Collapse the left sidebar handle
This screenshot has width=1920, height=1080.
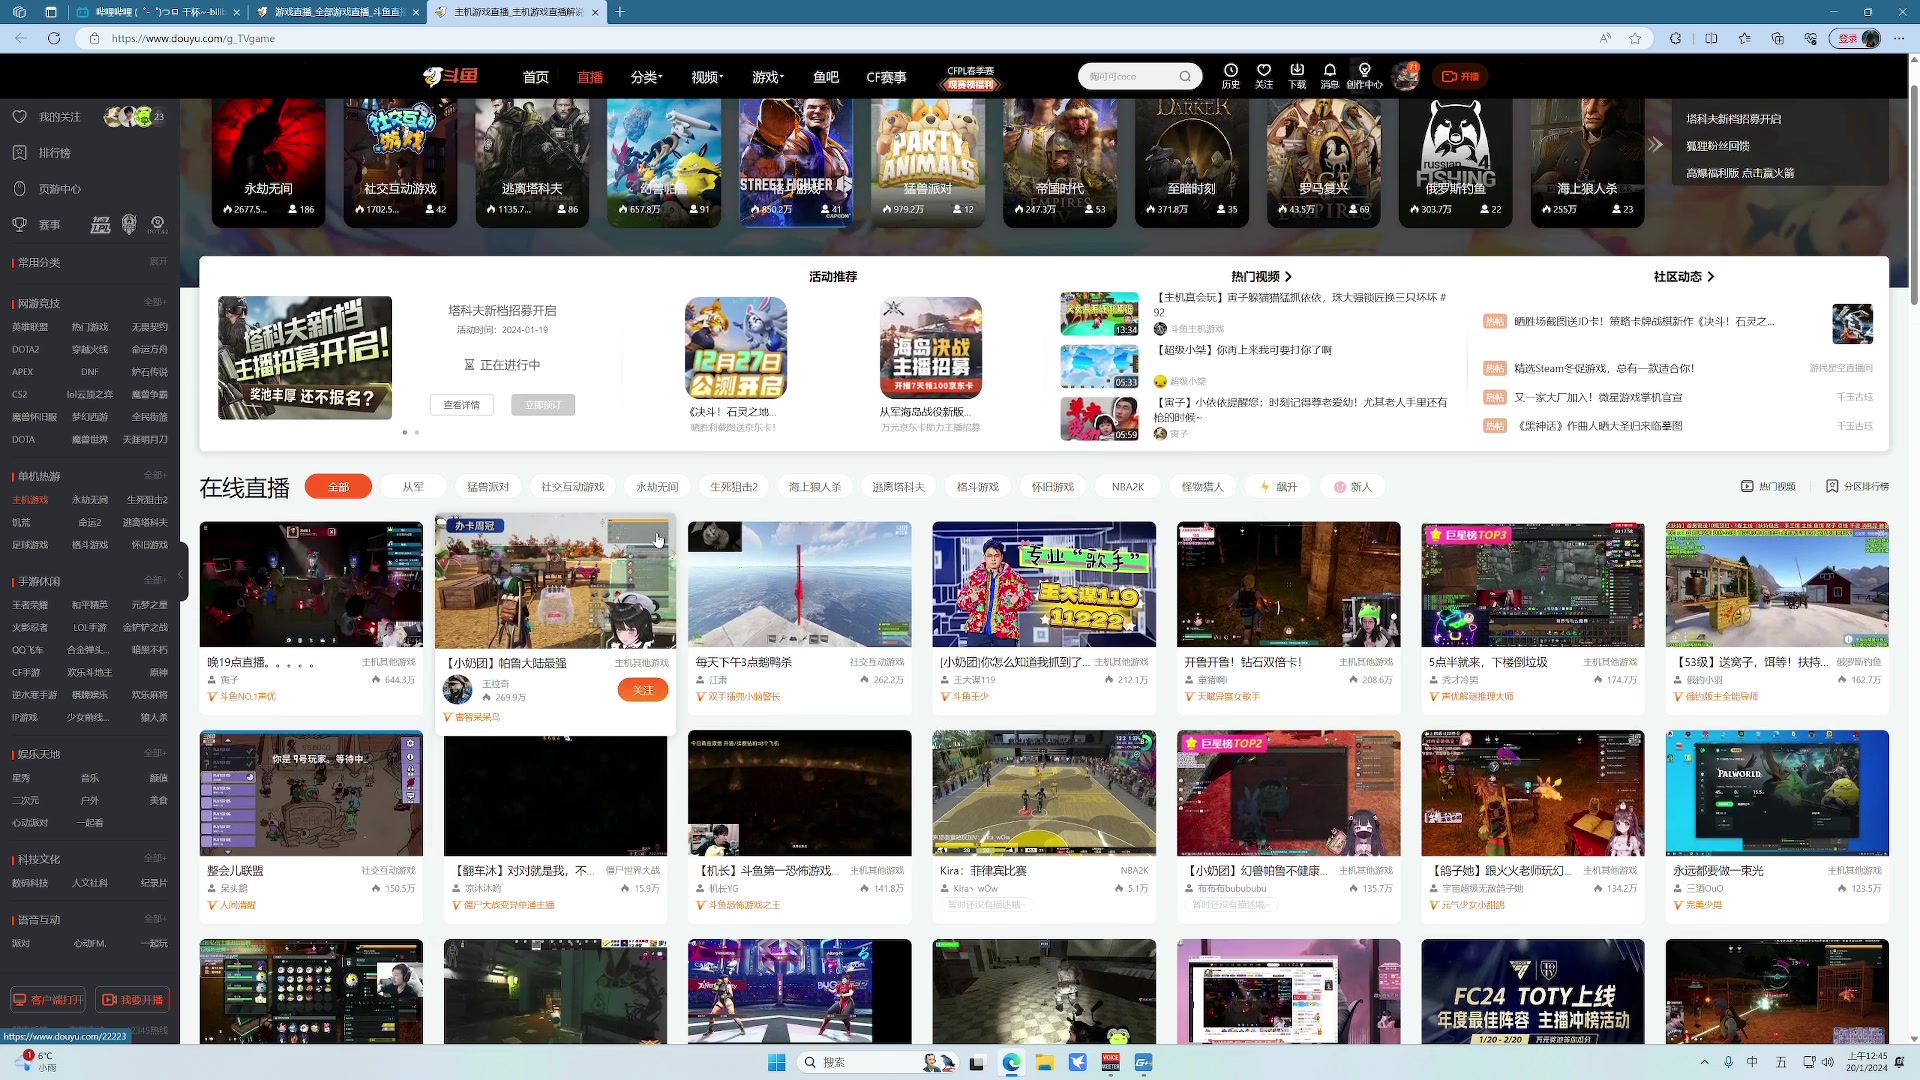181,574
